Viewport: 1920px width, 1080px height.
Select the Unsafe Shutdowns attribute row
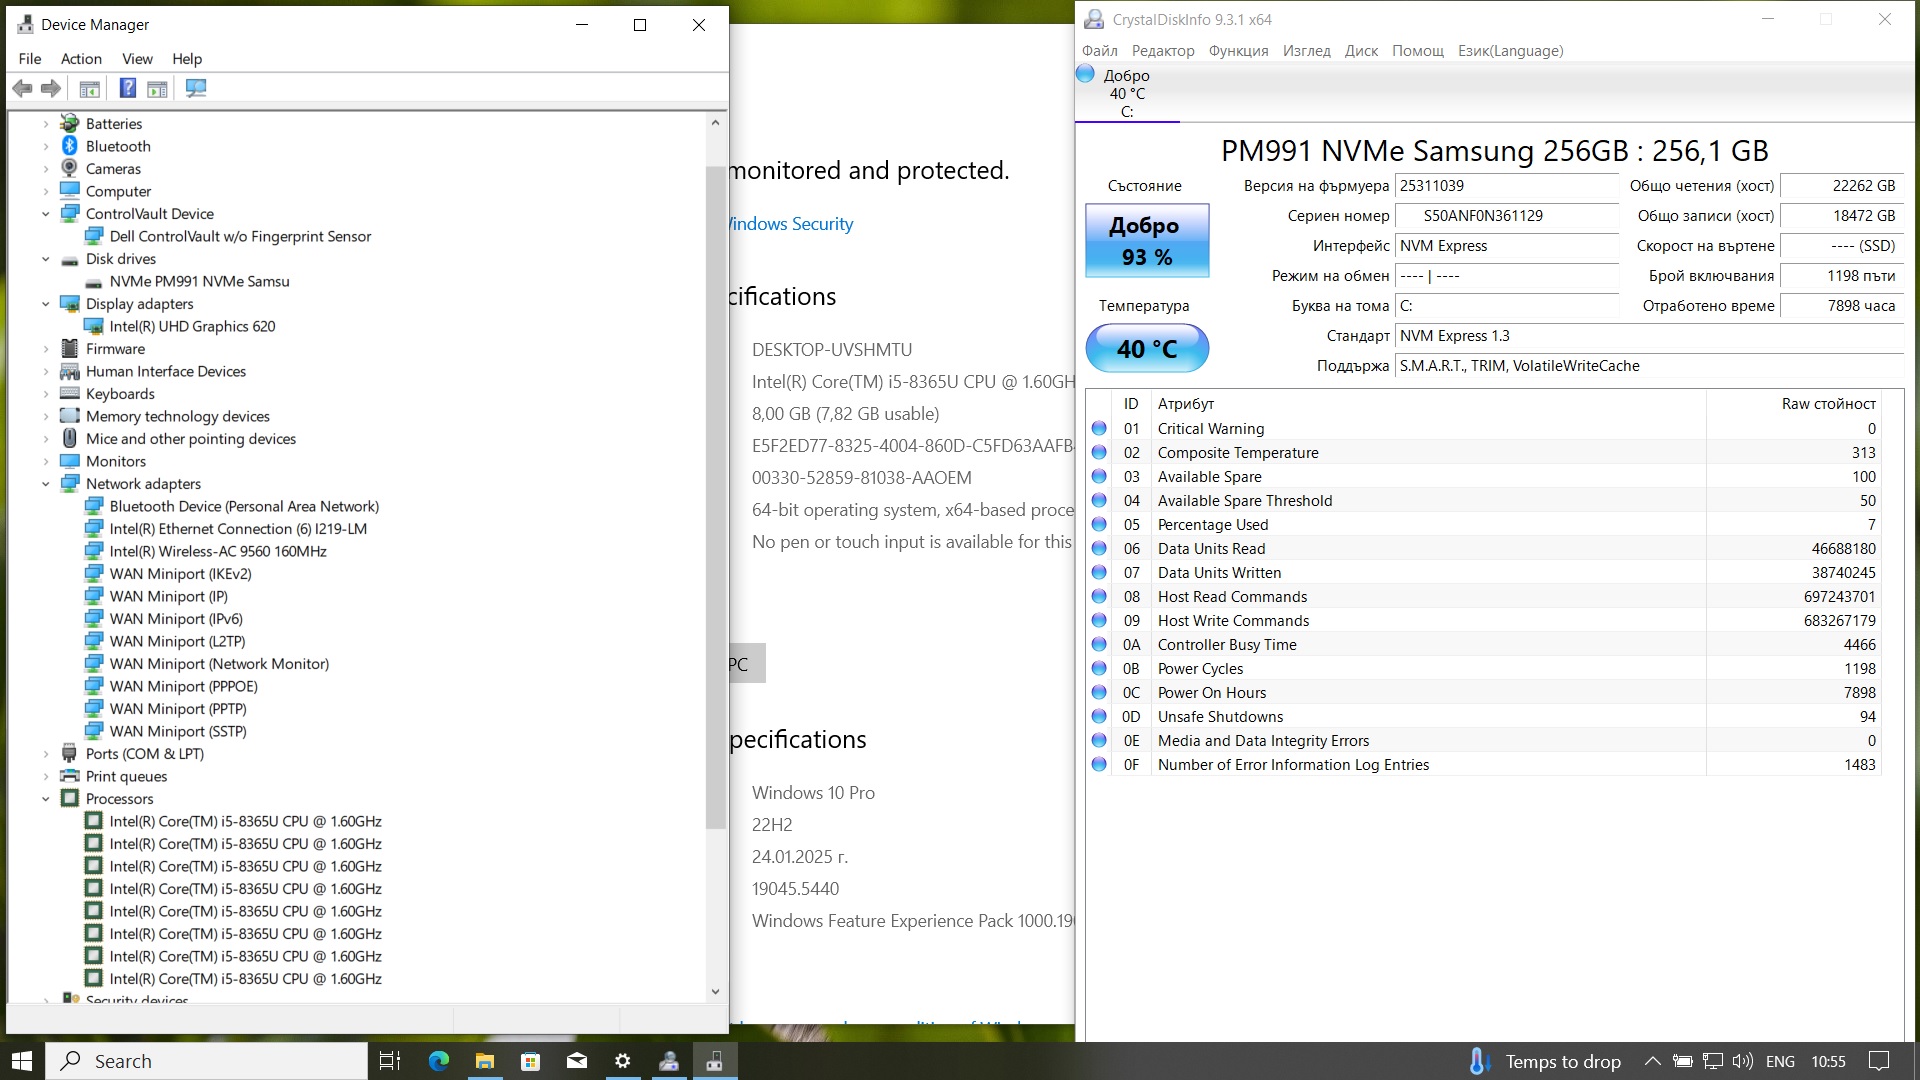click(1484, 717)
